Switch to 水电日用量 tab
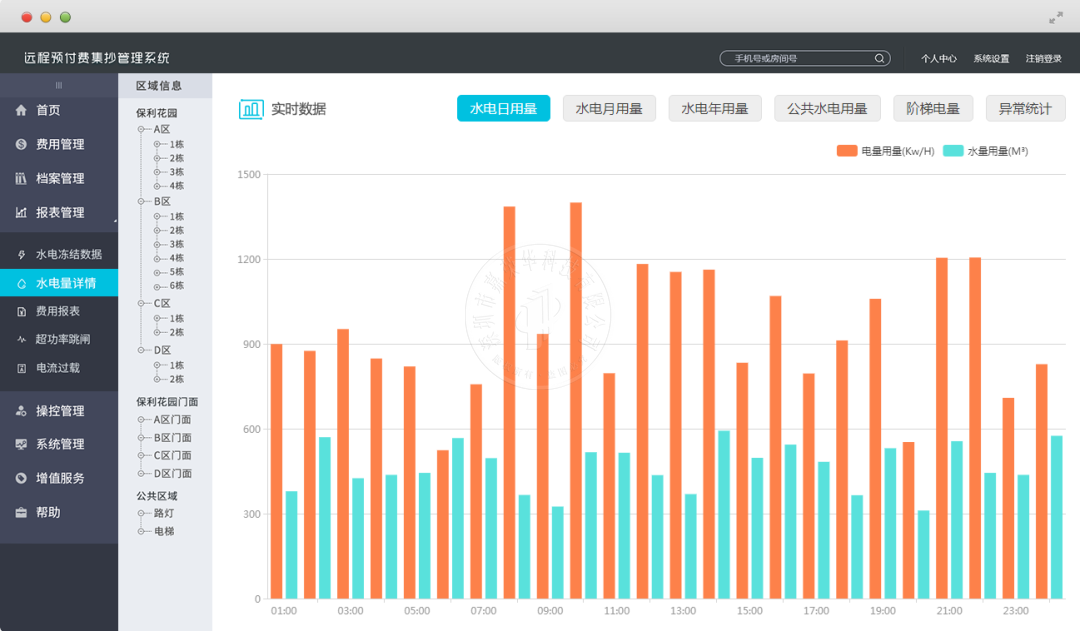The width and height of the screenshot is (1080, 631). pyautogui.click(x=503, y=108)
